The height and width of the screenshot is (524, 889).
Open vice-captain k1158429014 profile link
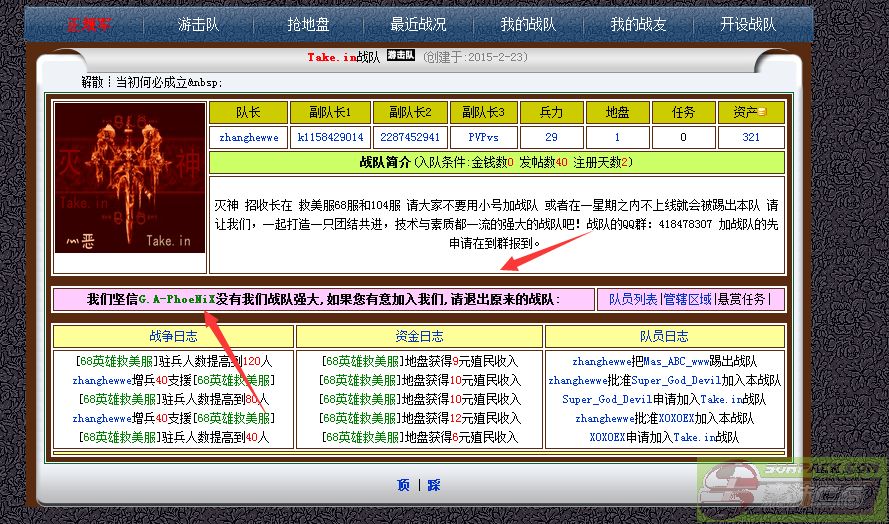[x=330, y=137]
